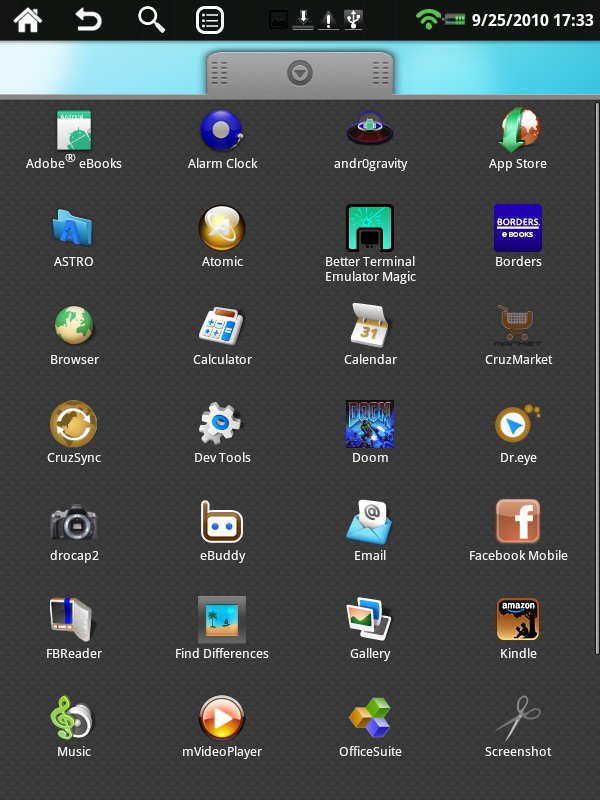The width and height of the screenshot is (600, 800).
Task: Launch the Screenshot scissors app
Action: (518, 718)
